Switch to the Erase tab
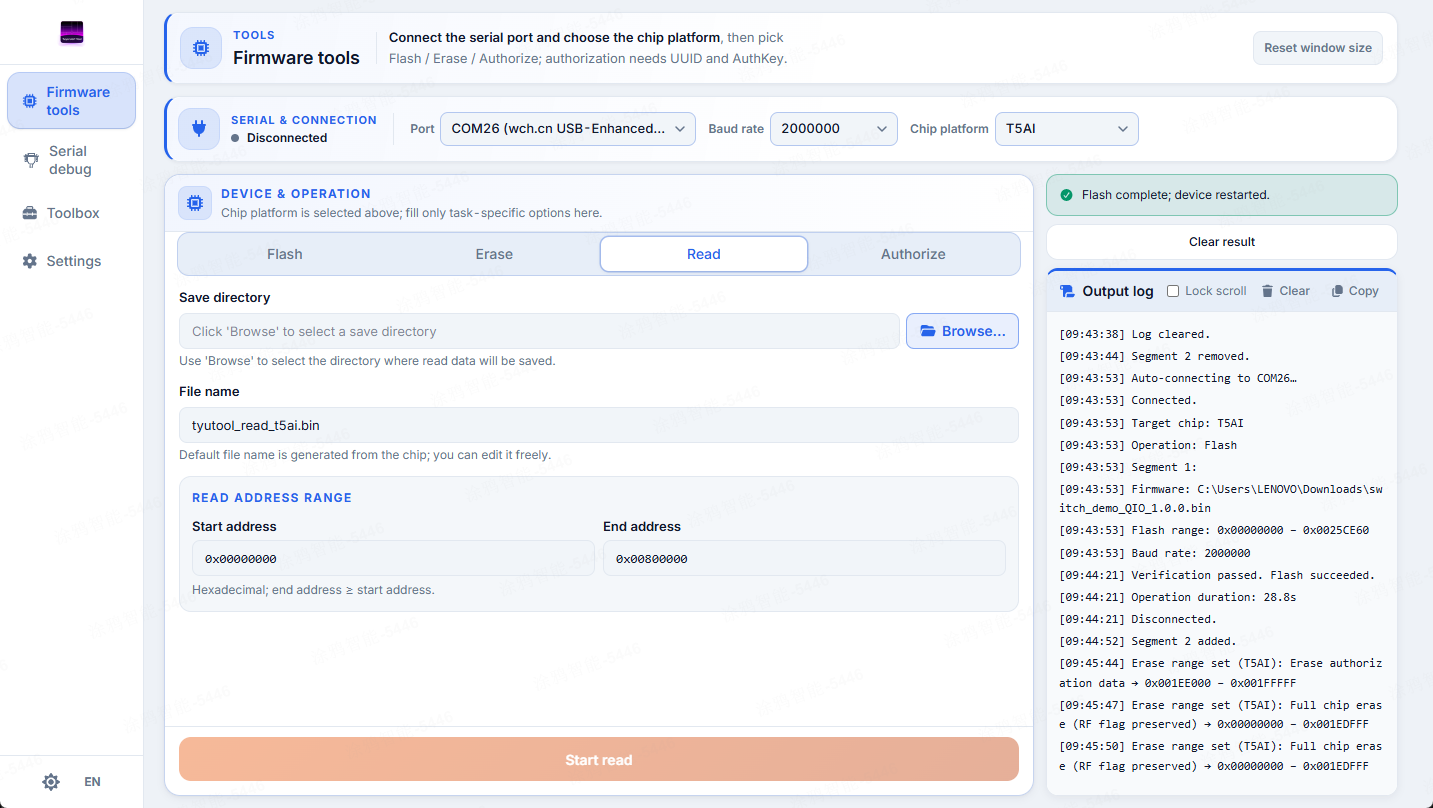 494,254
